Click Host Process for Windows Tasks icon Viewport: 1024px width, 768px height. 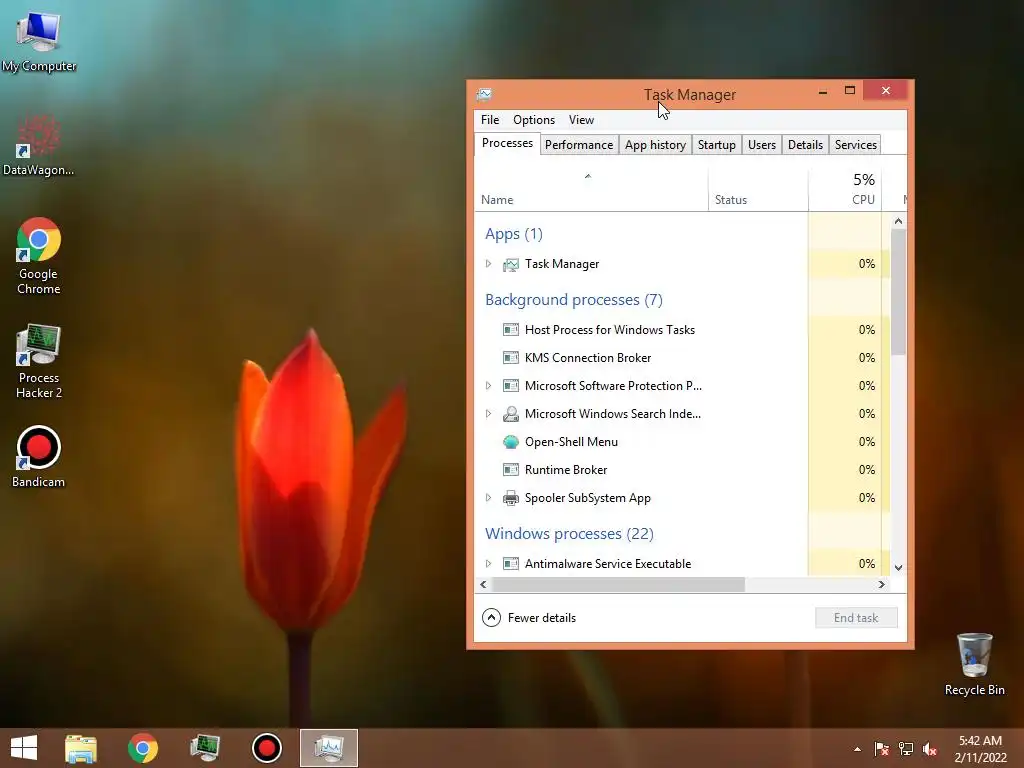tap(511, 330)
